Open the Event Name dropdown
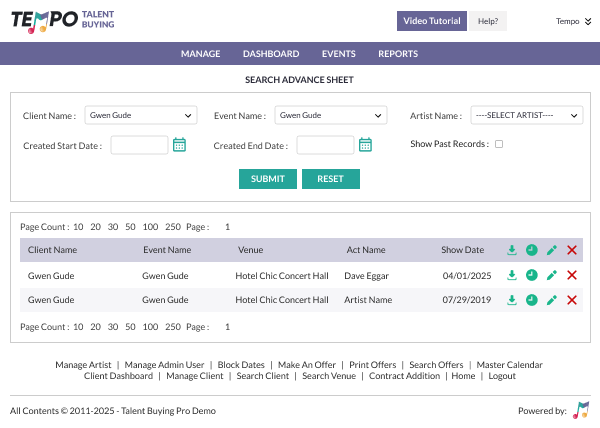 (330, 116)
